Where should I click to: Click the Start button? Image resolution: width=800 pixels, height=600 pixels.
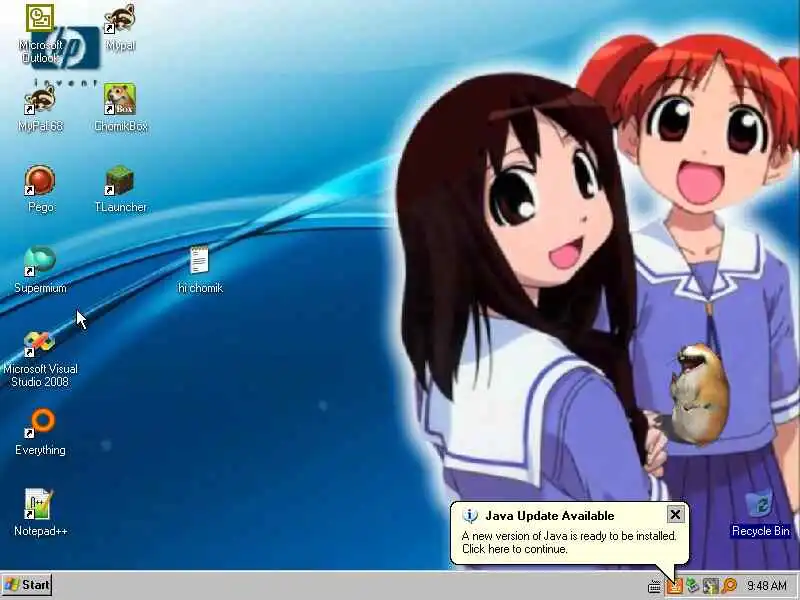pyautogui.click(x=27, y=585)
